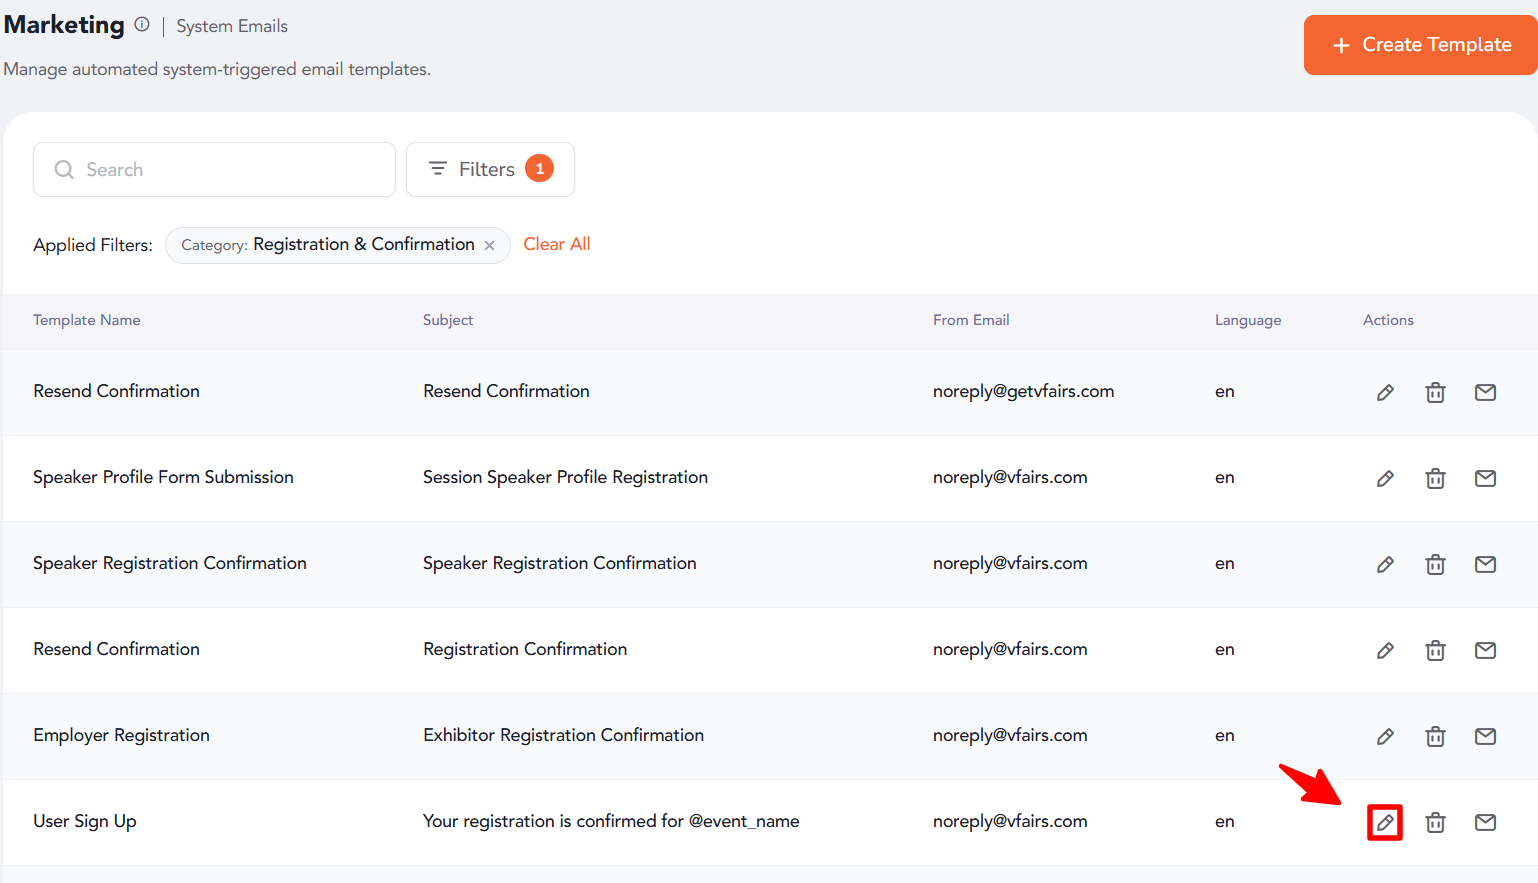The image size is (1538, 883).
Task: Click the Subject column header
Action: point(448,320)
